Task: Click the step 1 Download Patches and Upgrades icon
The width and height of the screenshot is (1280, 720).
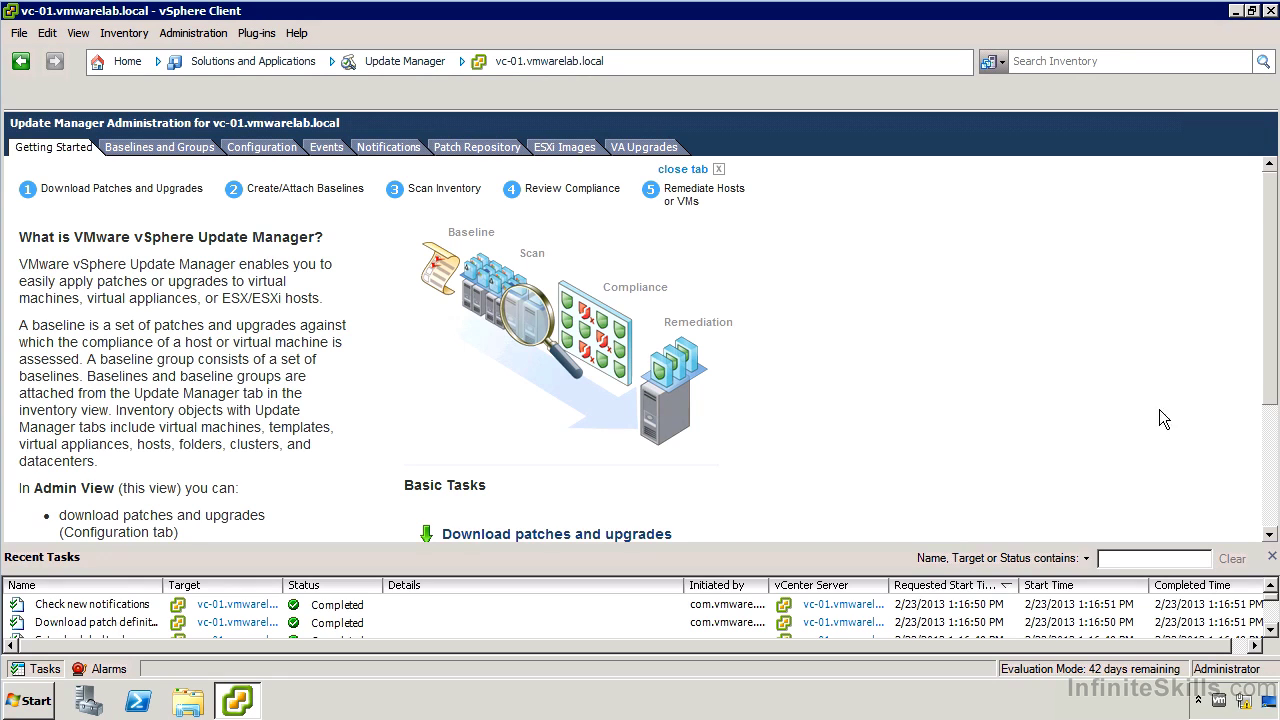Action: pos(28,189)
